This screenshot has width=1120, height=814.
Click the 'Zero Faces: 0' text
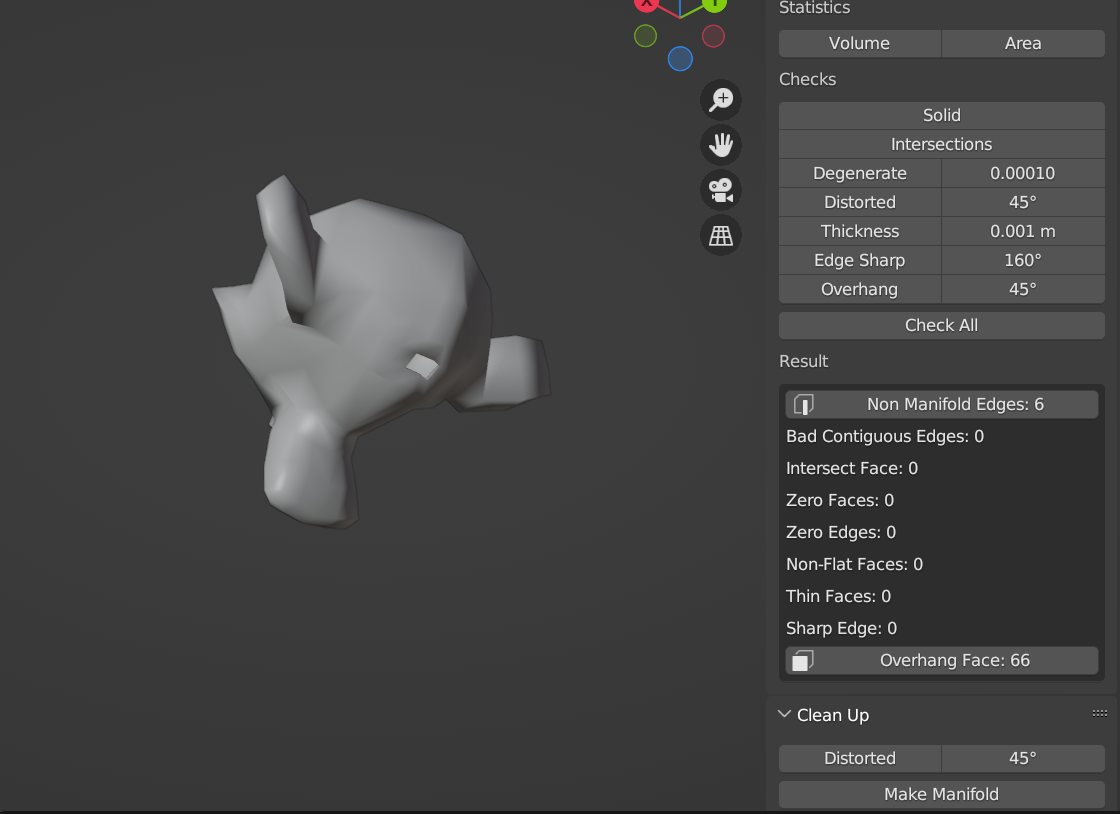840,501
